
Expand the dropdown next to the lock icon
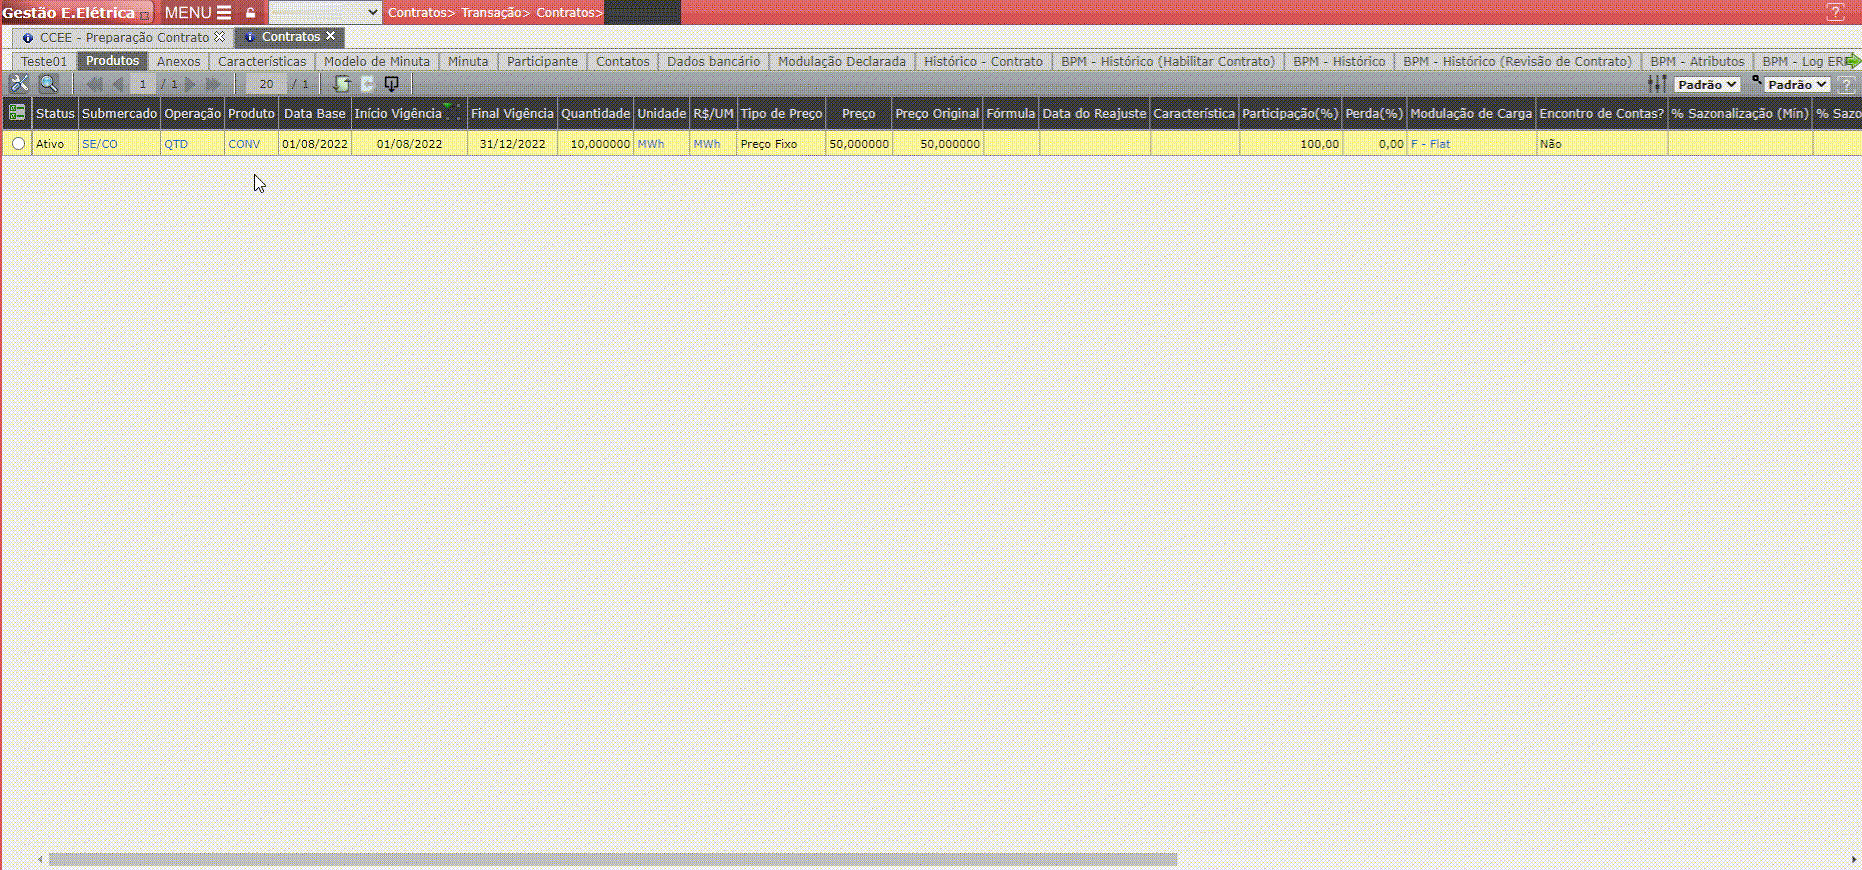[x=325, y=12]
